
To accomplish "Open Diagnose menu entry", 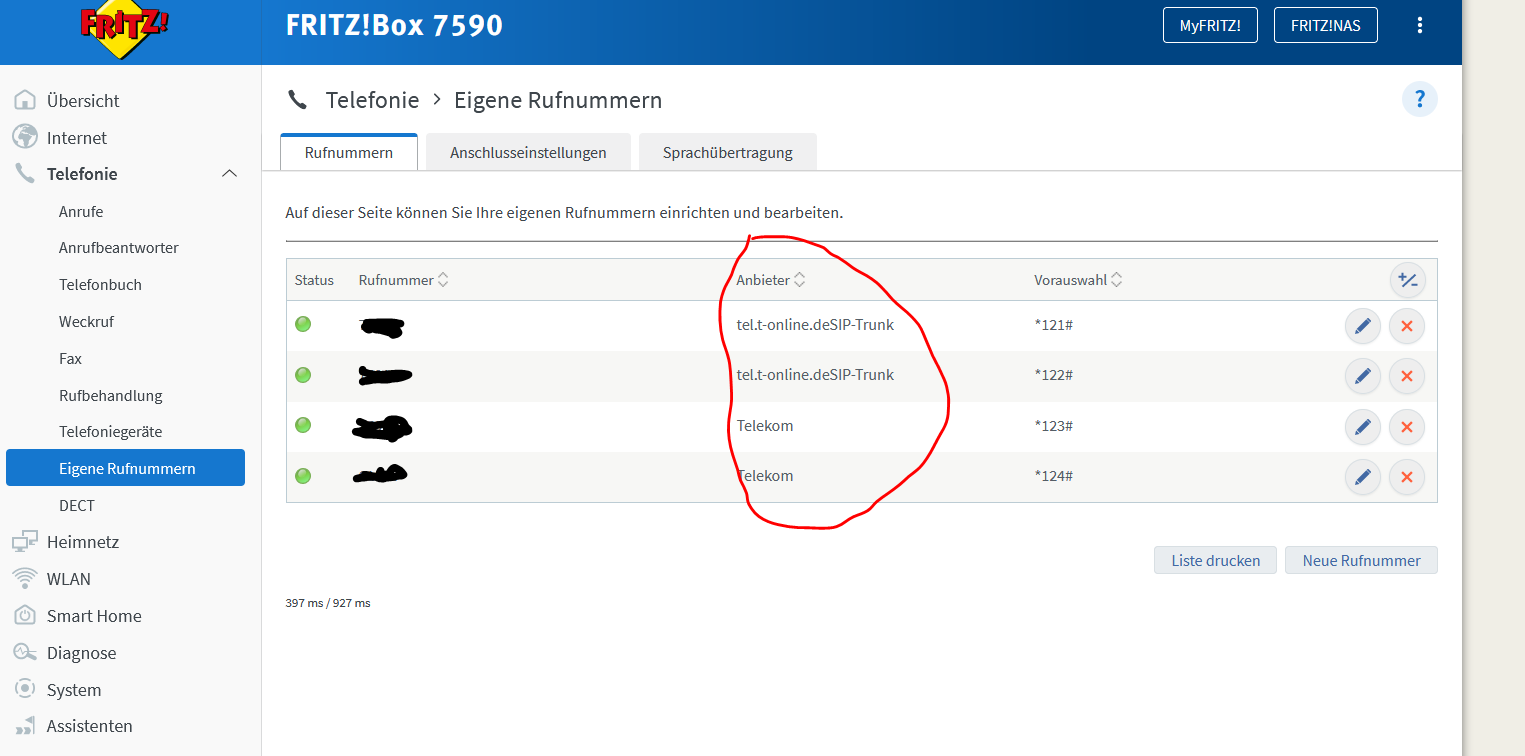I will [x=82, y=652].
